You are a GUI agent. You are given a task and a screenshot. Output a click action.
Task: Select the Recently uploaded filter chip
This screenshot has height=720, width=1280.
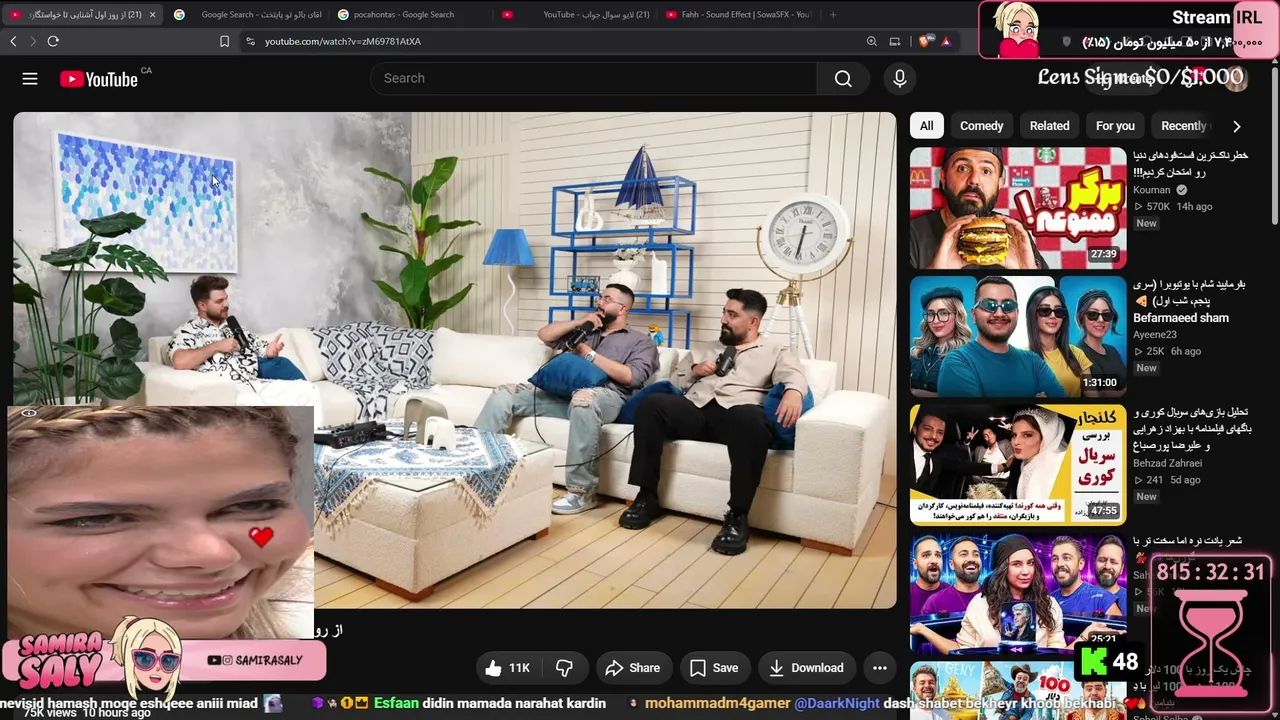1184,126
